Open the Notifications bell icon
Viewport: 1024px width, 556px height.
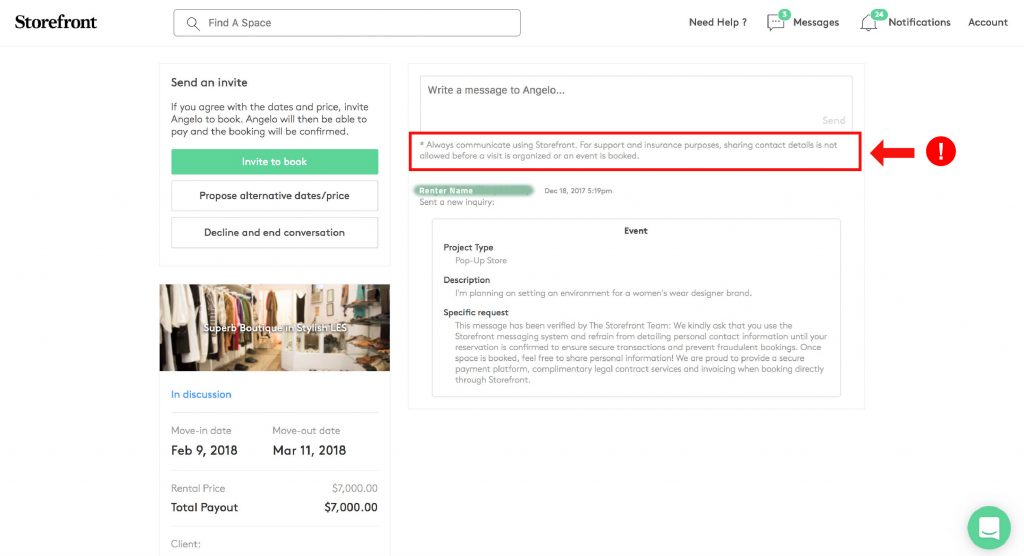869,22
